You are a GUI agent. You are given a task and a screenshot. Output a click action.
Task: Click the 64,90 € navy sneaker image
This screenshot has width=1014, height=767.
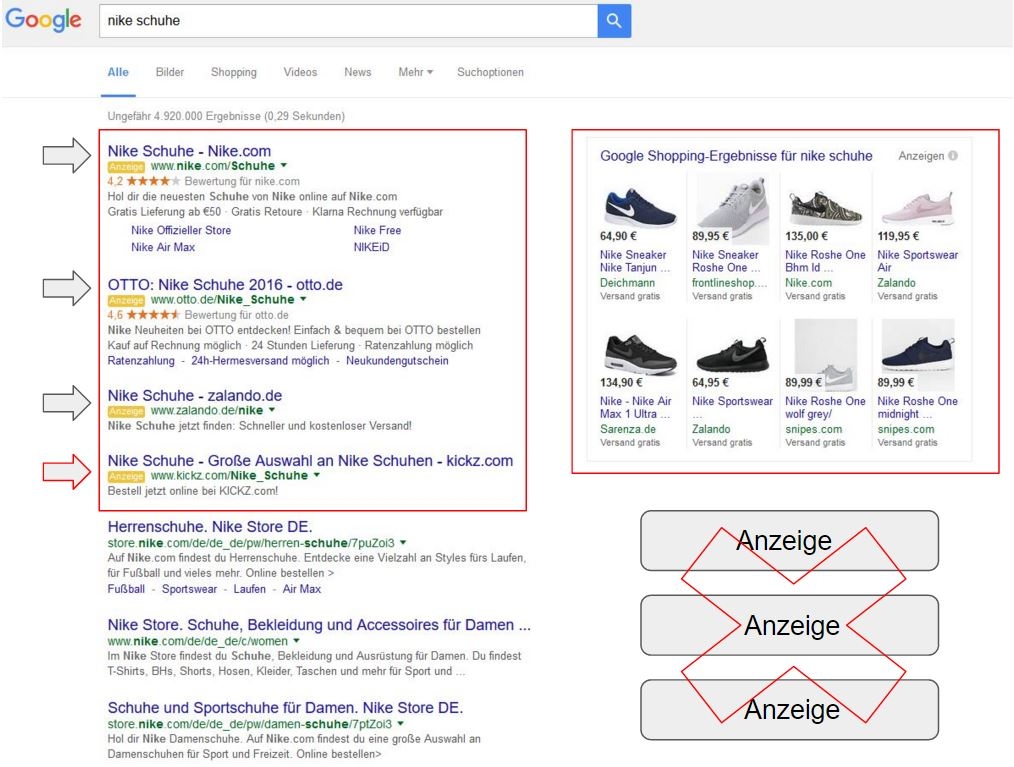pos(639,206)
